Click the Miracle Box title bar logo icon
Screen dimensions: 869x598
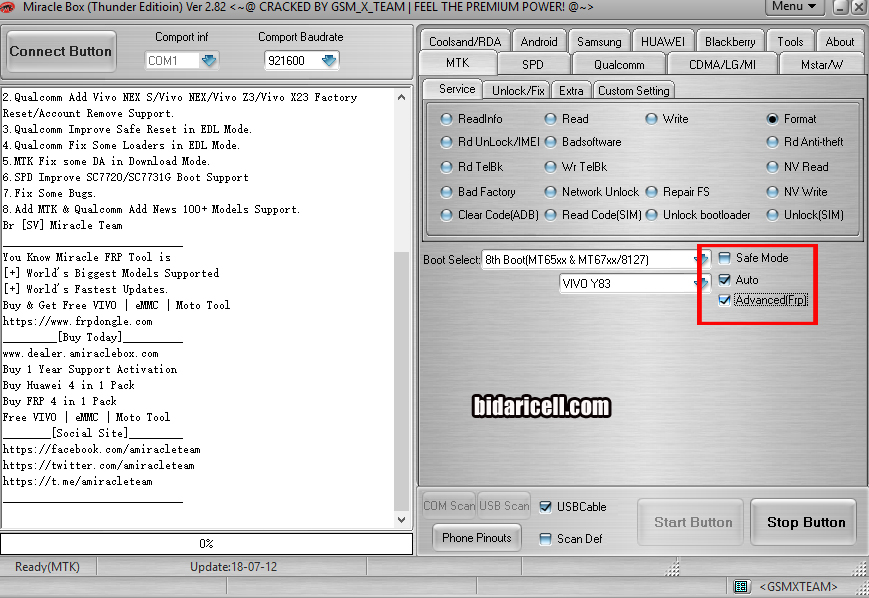tap(7, 7)
